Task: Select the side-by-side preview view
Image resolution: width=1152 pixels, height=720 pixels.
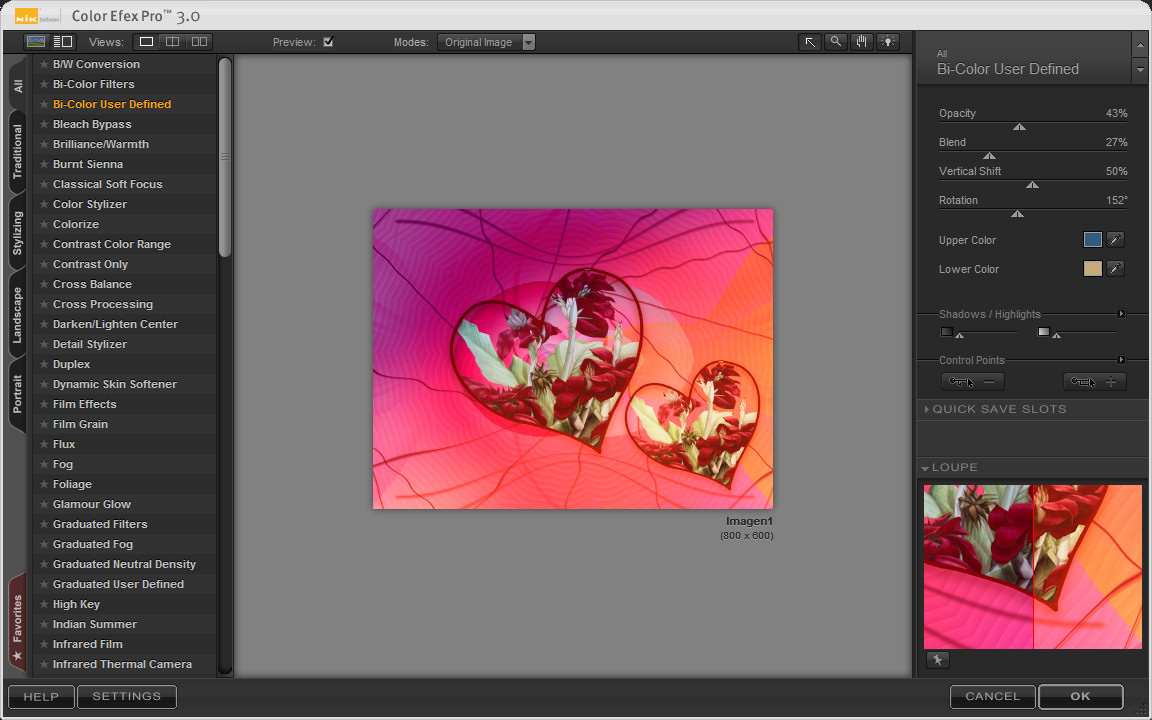Action: (x=199, y=42)
